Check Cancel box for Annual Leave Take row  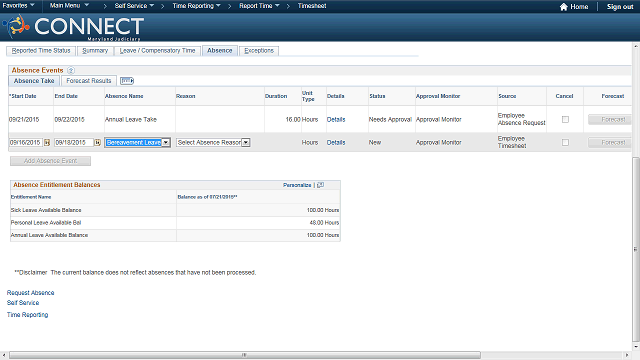coord(565,120)
